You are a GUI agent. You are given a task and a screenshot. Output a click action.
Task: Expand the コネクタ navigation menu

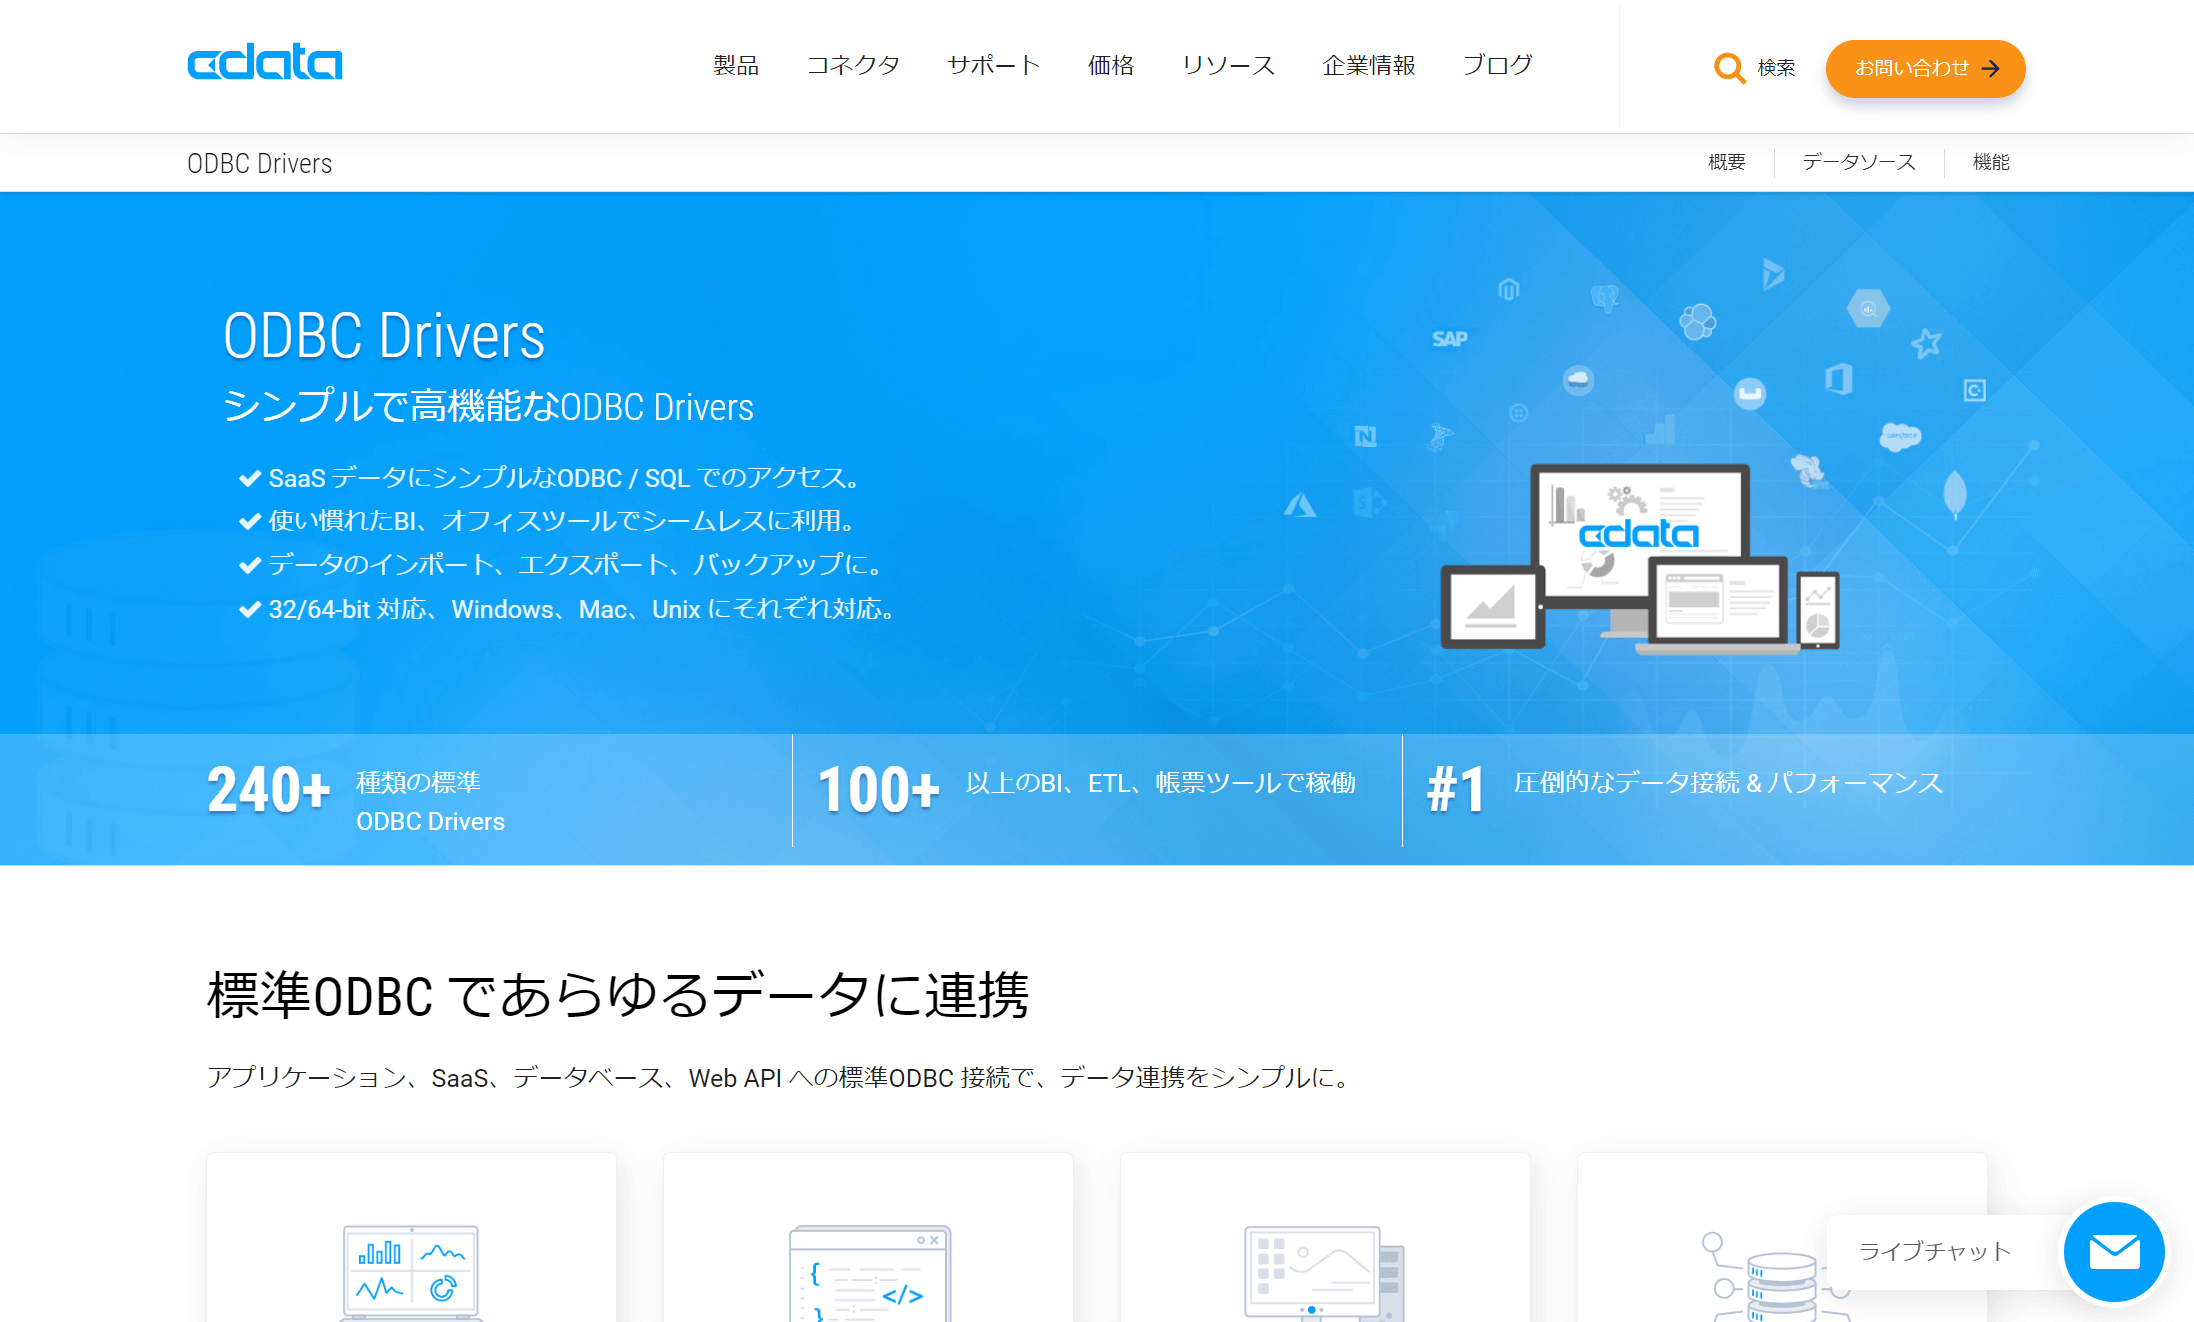tap(853, 66)
